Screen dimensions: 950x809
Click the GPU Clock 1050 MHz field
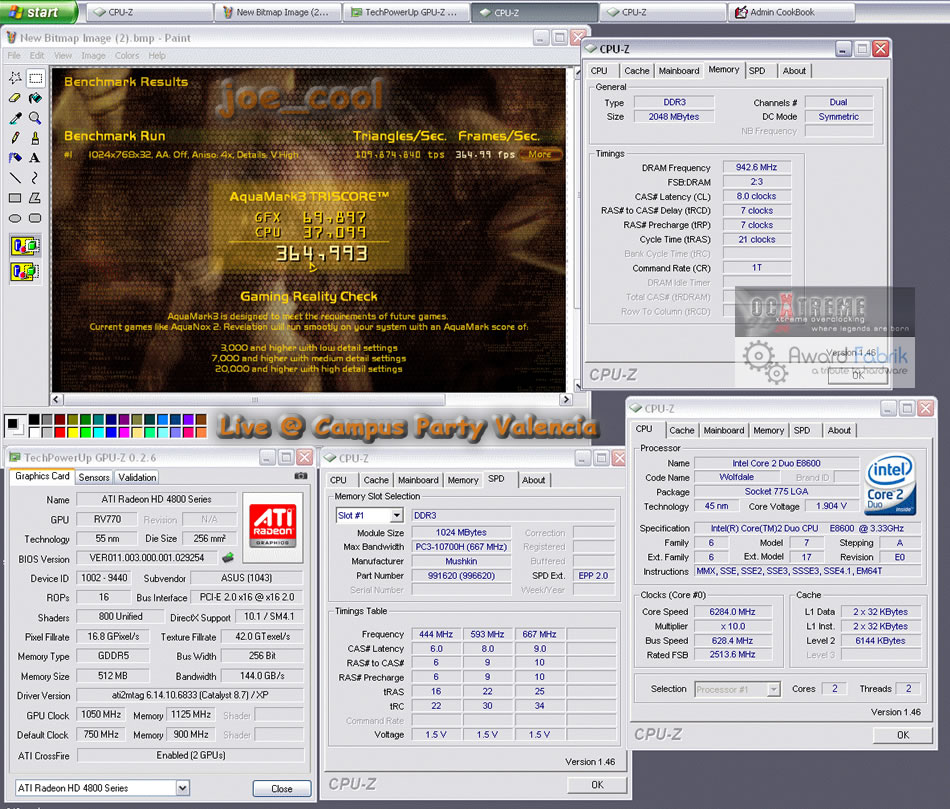click(101, 714)
